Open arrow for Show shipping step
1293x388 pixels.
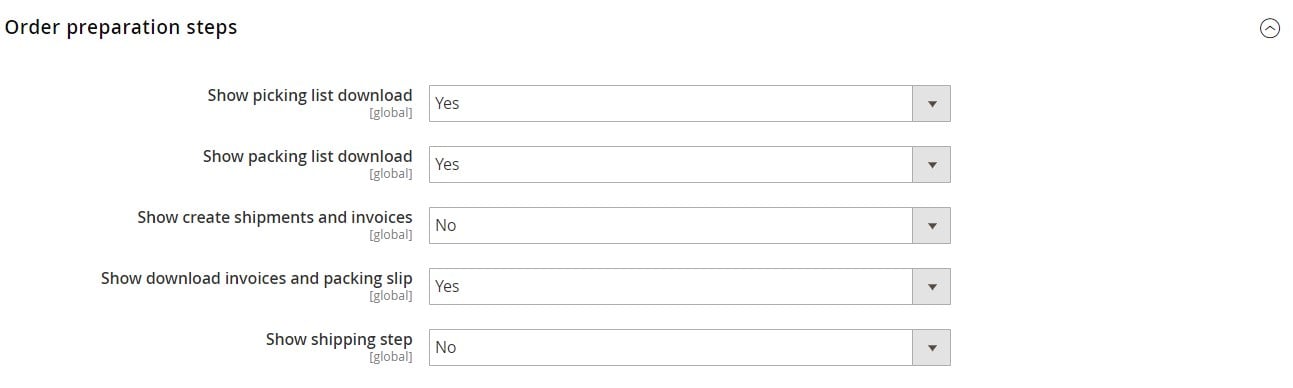point(932,347)
